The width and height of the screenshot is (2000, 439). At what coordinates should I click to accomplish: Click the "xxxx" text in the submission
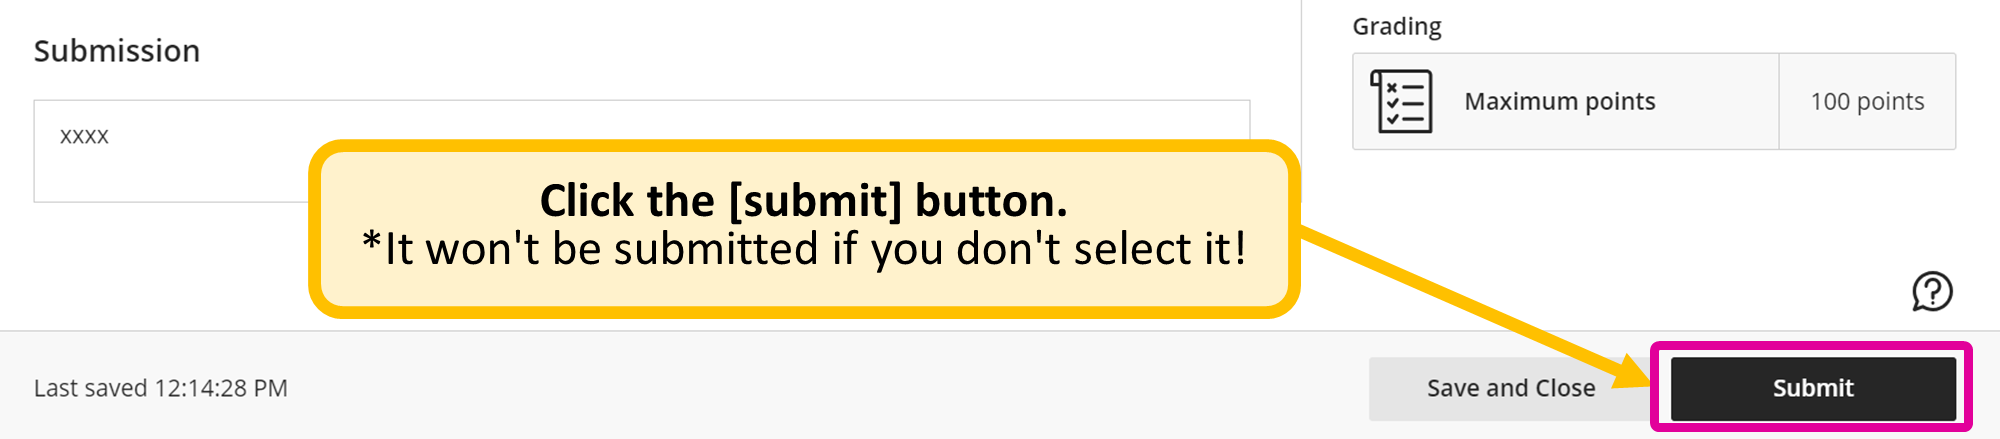click(x=84, y=136)
